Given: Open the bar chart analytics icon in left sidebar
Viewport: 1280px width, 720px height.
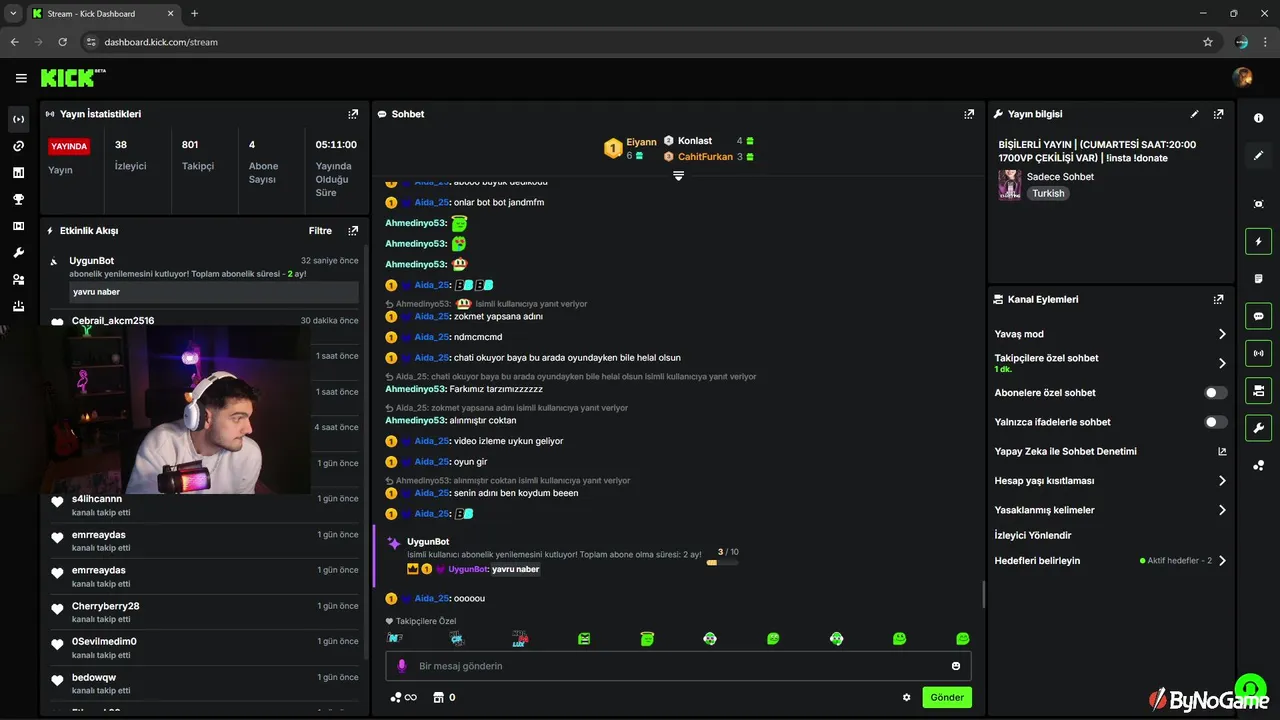Looking at the screenshot, I should click(x=18, y=173).
